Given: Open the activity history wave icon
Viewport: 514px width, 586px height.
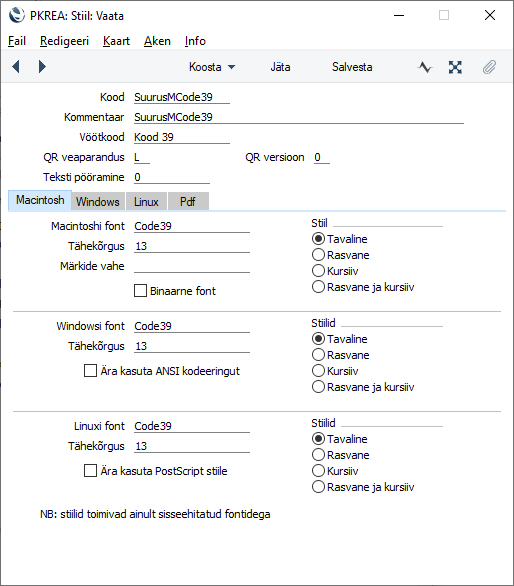Looking at the screenshot, I should (x=425, y=67).
